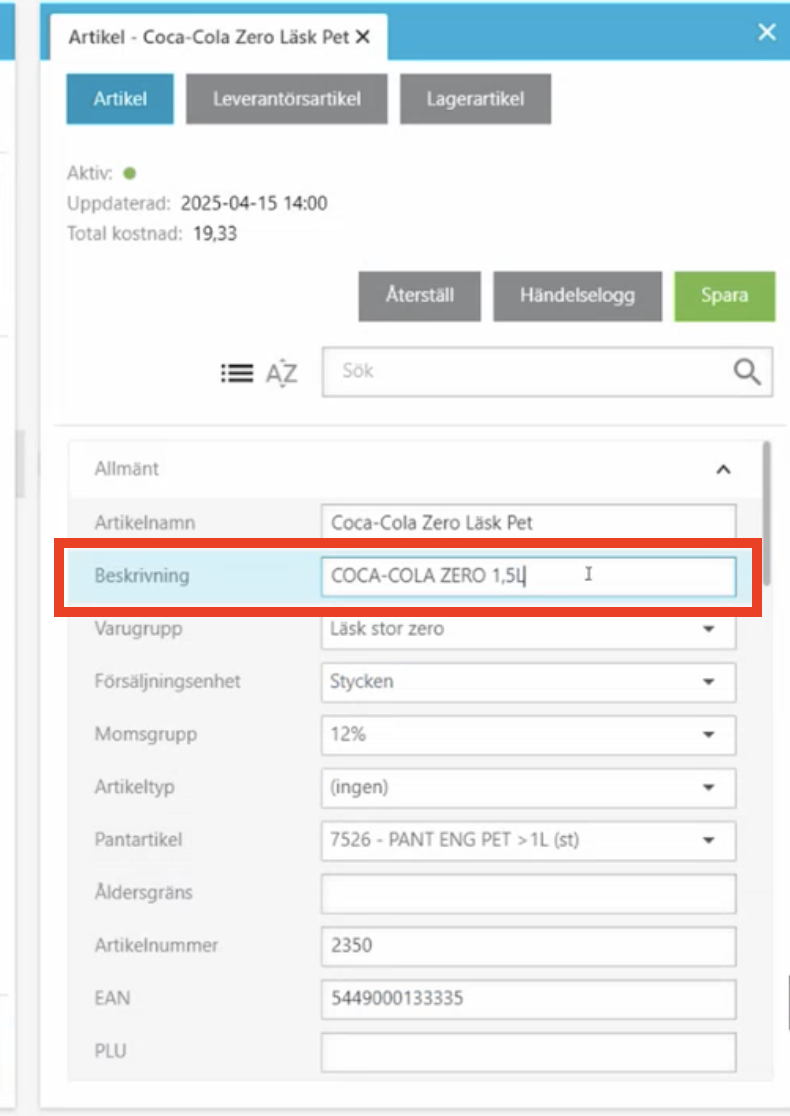Click the Allmänt section heading
The width and height of the screenshot is (790, 1116).
point(127,469)
